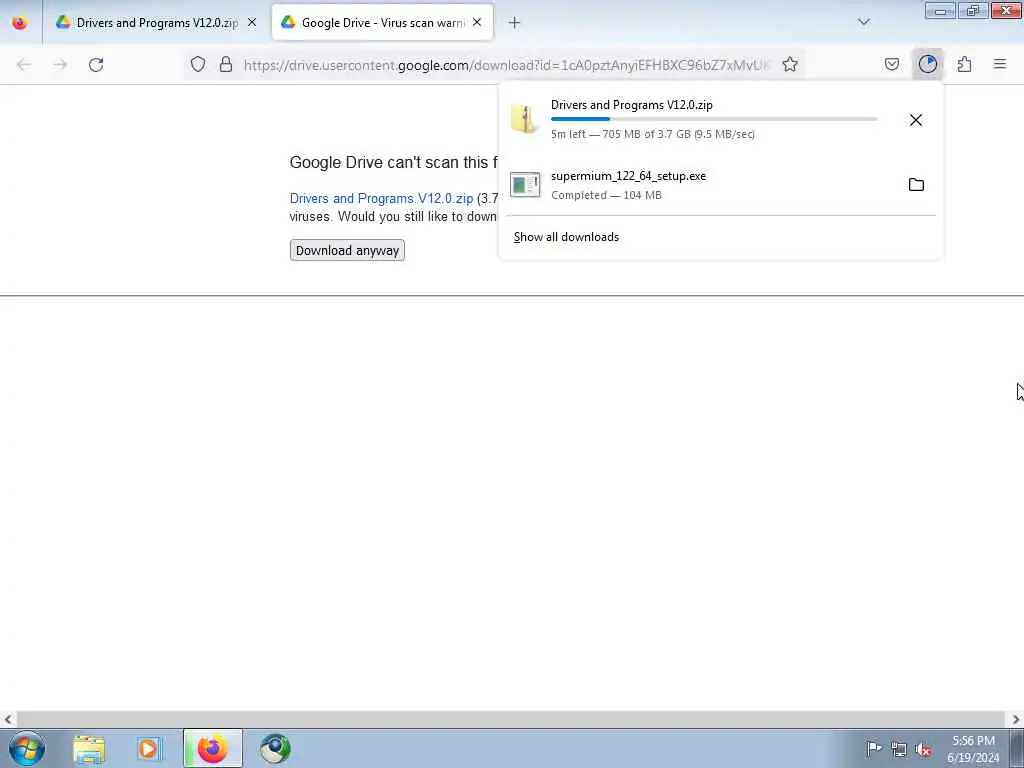The width and height of the screenshot is (1024, 768).
Task: Open the taskbar clock showing 5:56 PM
Action: (973, 749)
